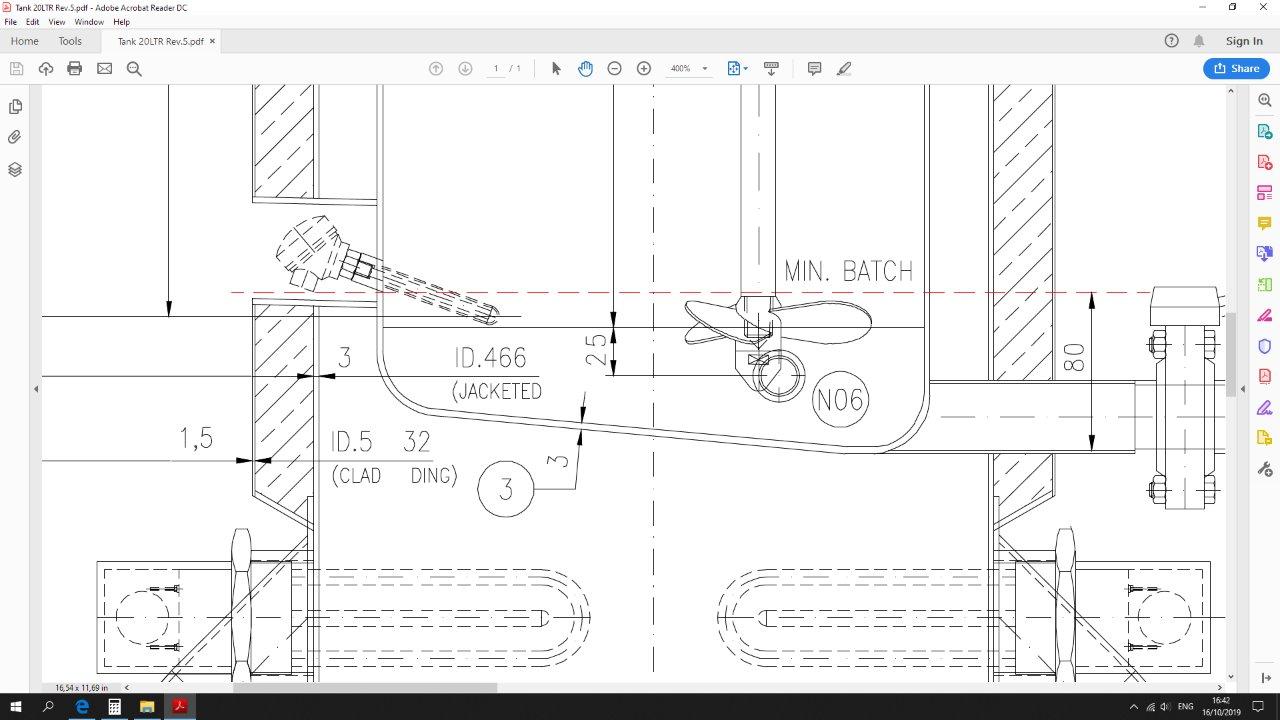Expand the left navigation pane arrow
Viewport: 1280px width, 720px height.
pyautogui.click(x=36, y=389)
